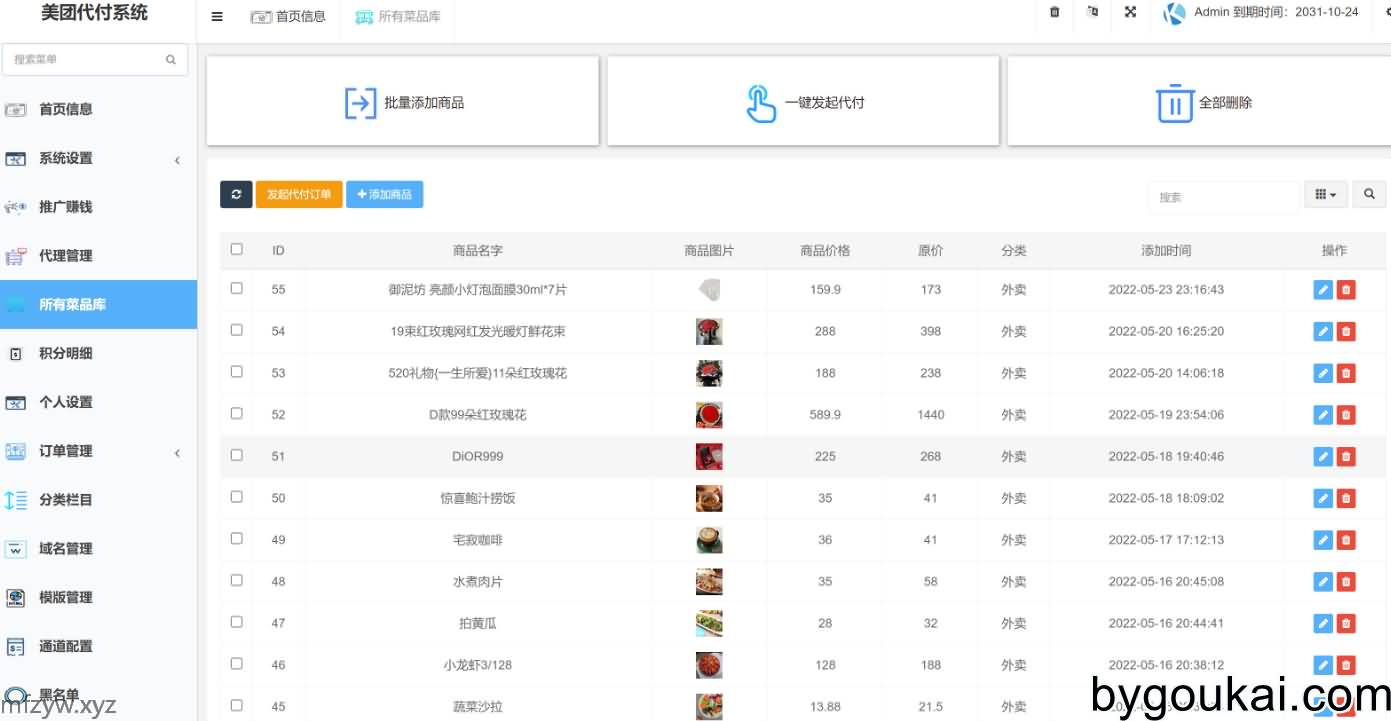Click the blue 添加商品 button
The height and width of the screenshot is (721, 1391).
(x=384, y=194)
